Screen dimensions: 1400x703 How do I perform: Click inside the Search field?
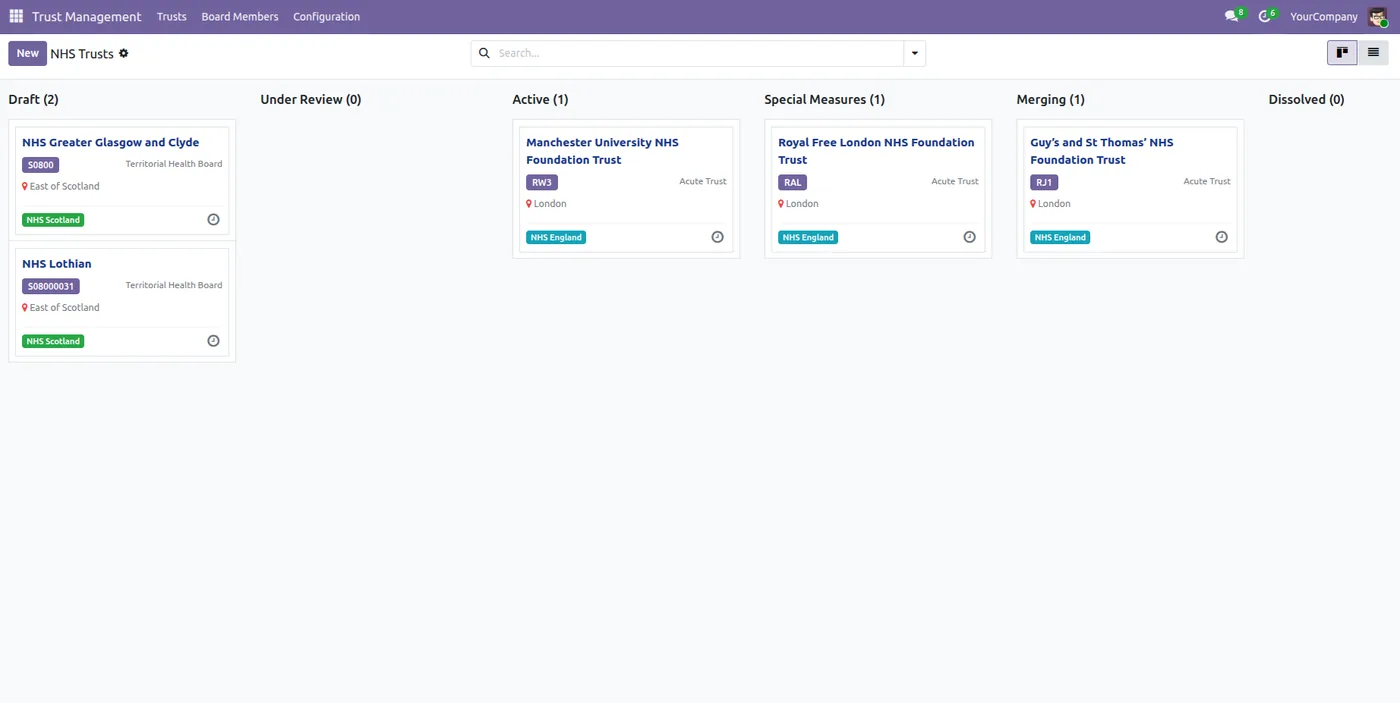698,53
